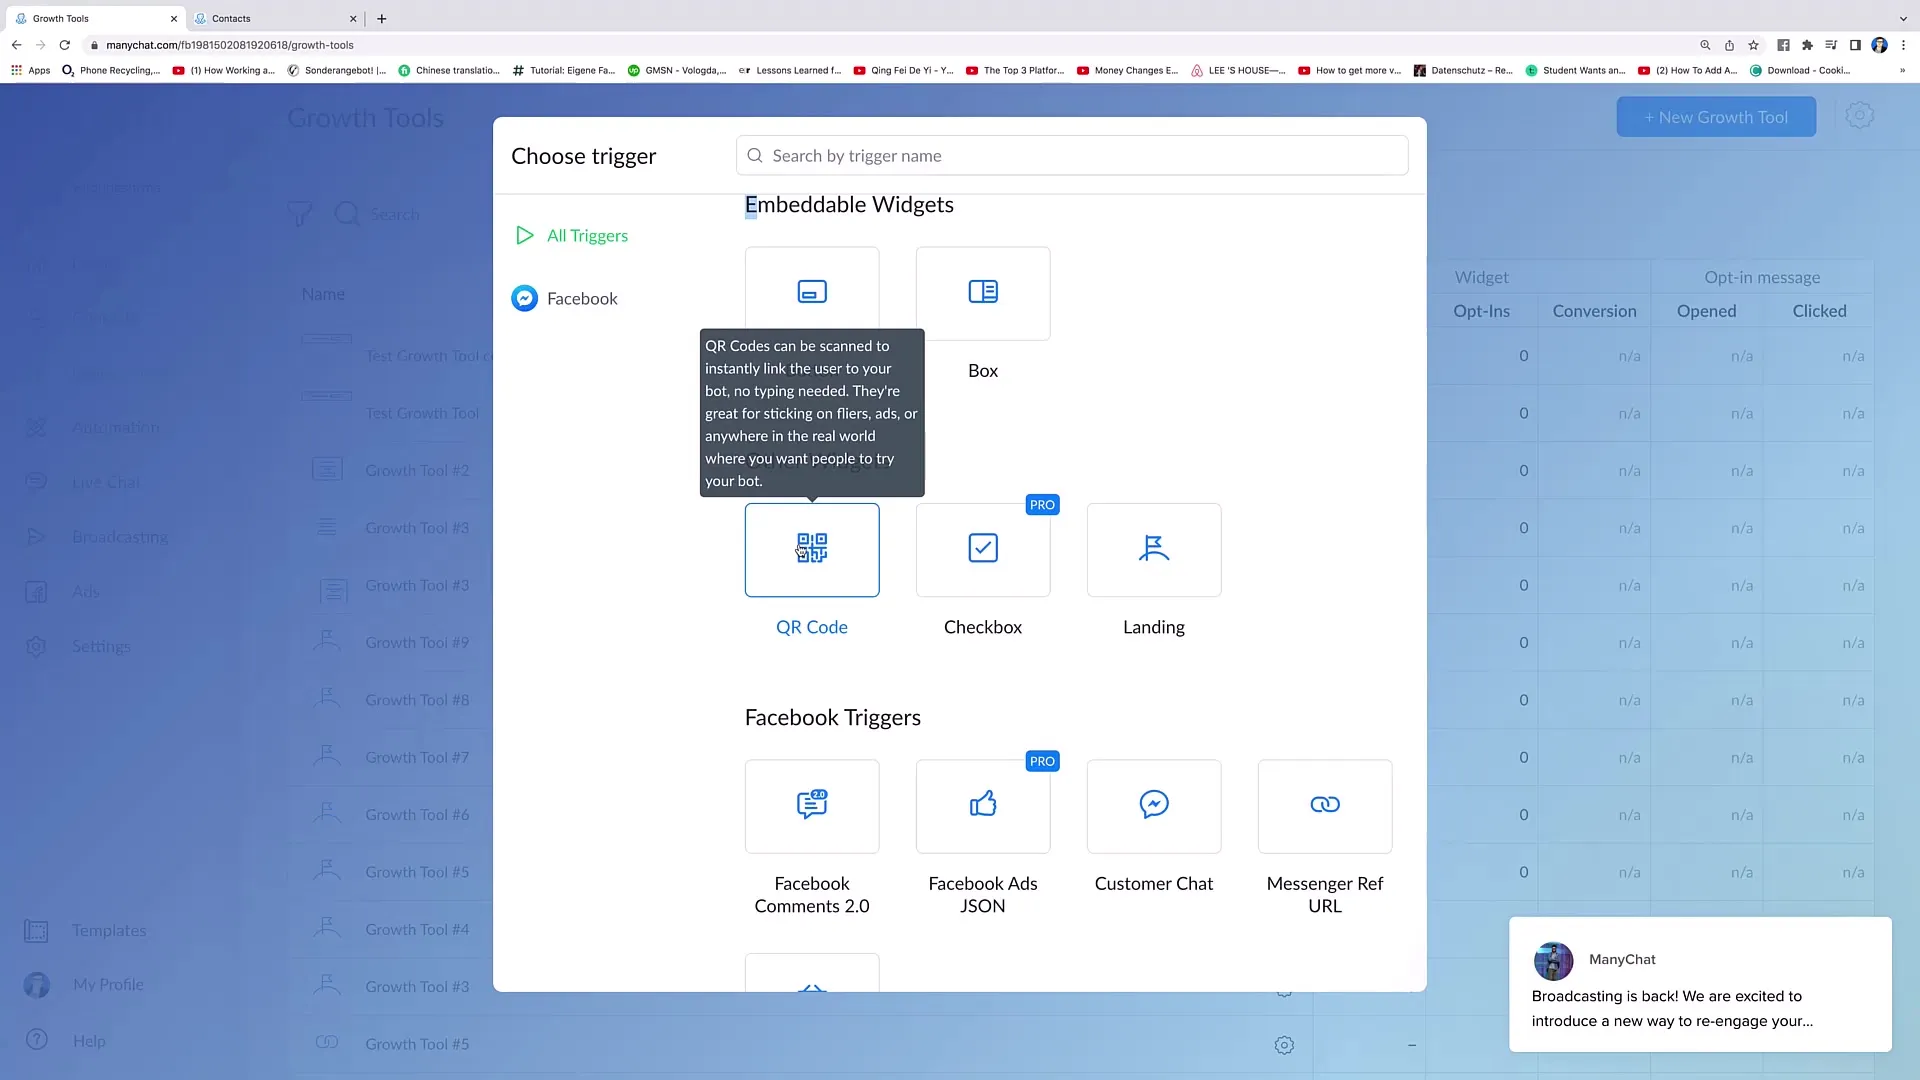Open the Broadcasting section in sidebar
Screen dimensions: 1920x1080
click(x=117, y=535)
